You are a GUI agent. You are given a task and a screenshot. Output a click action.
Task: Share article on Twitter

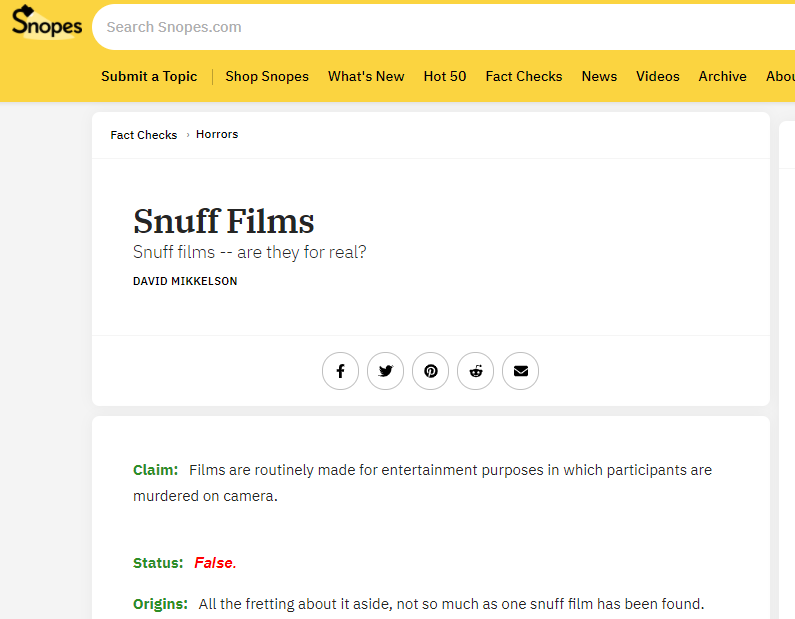pyautogui.click(x=385, y=371)
